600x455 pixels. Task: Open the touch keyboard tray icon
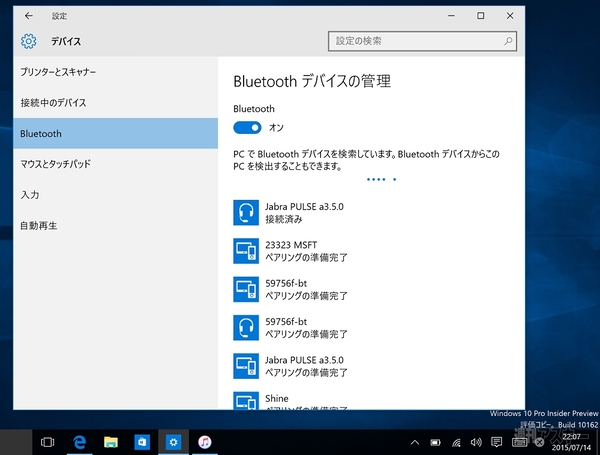point(519,443)
